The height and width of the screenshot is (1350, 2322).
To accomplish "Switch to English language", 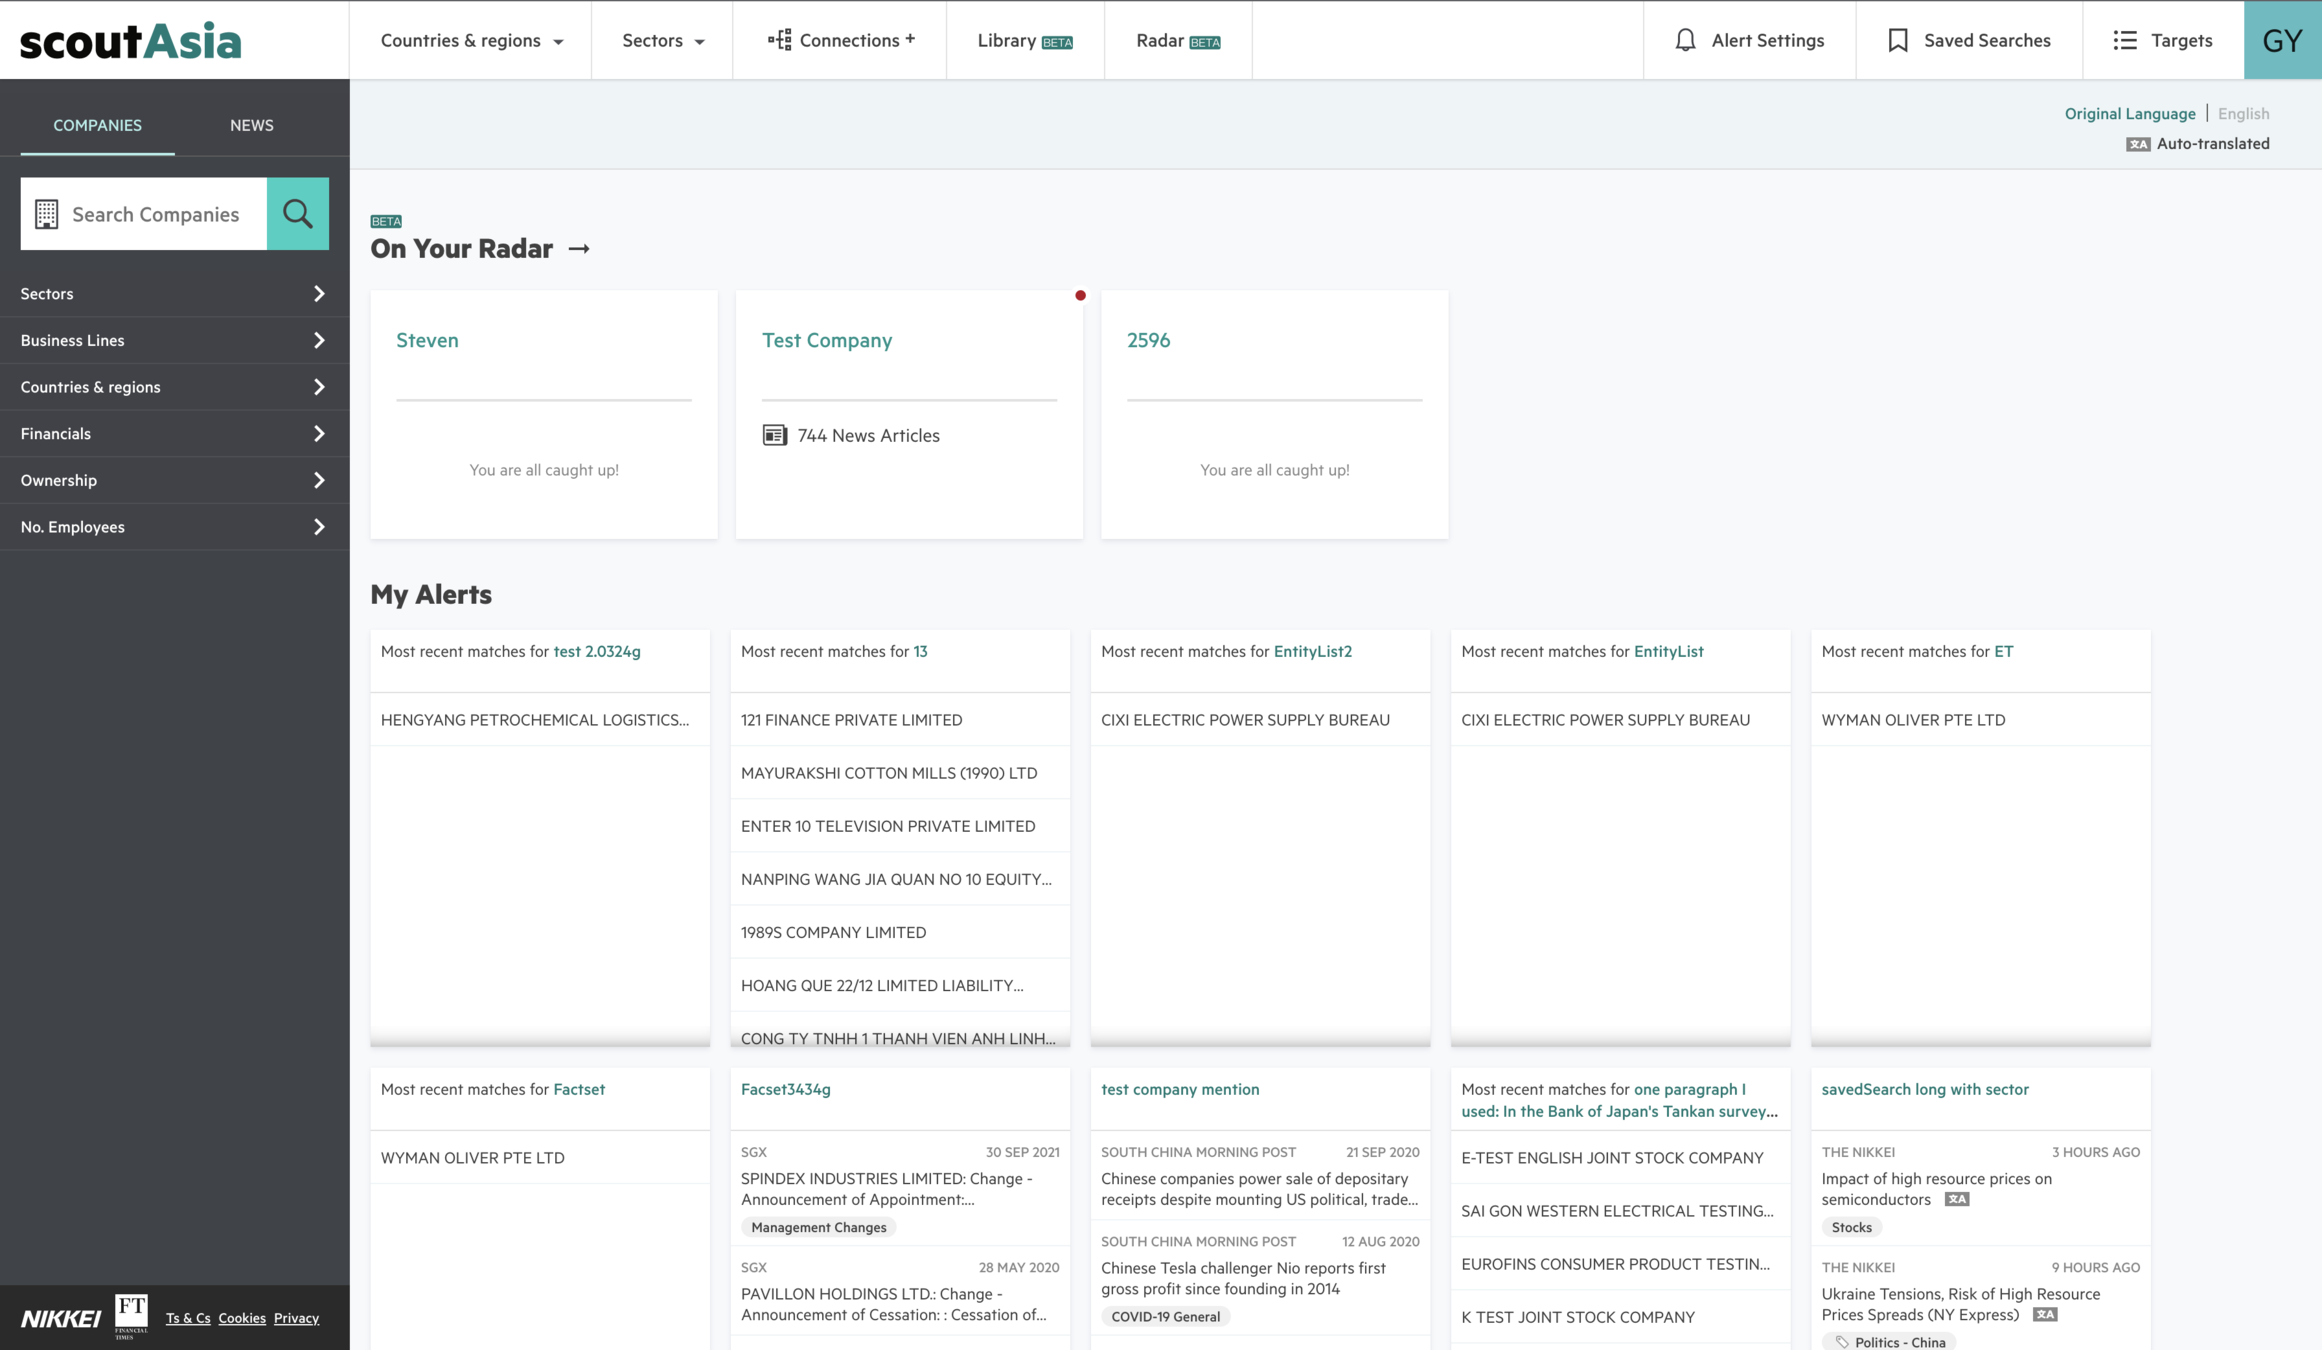I will point(2243,113).
